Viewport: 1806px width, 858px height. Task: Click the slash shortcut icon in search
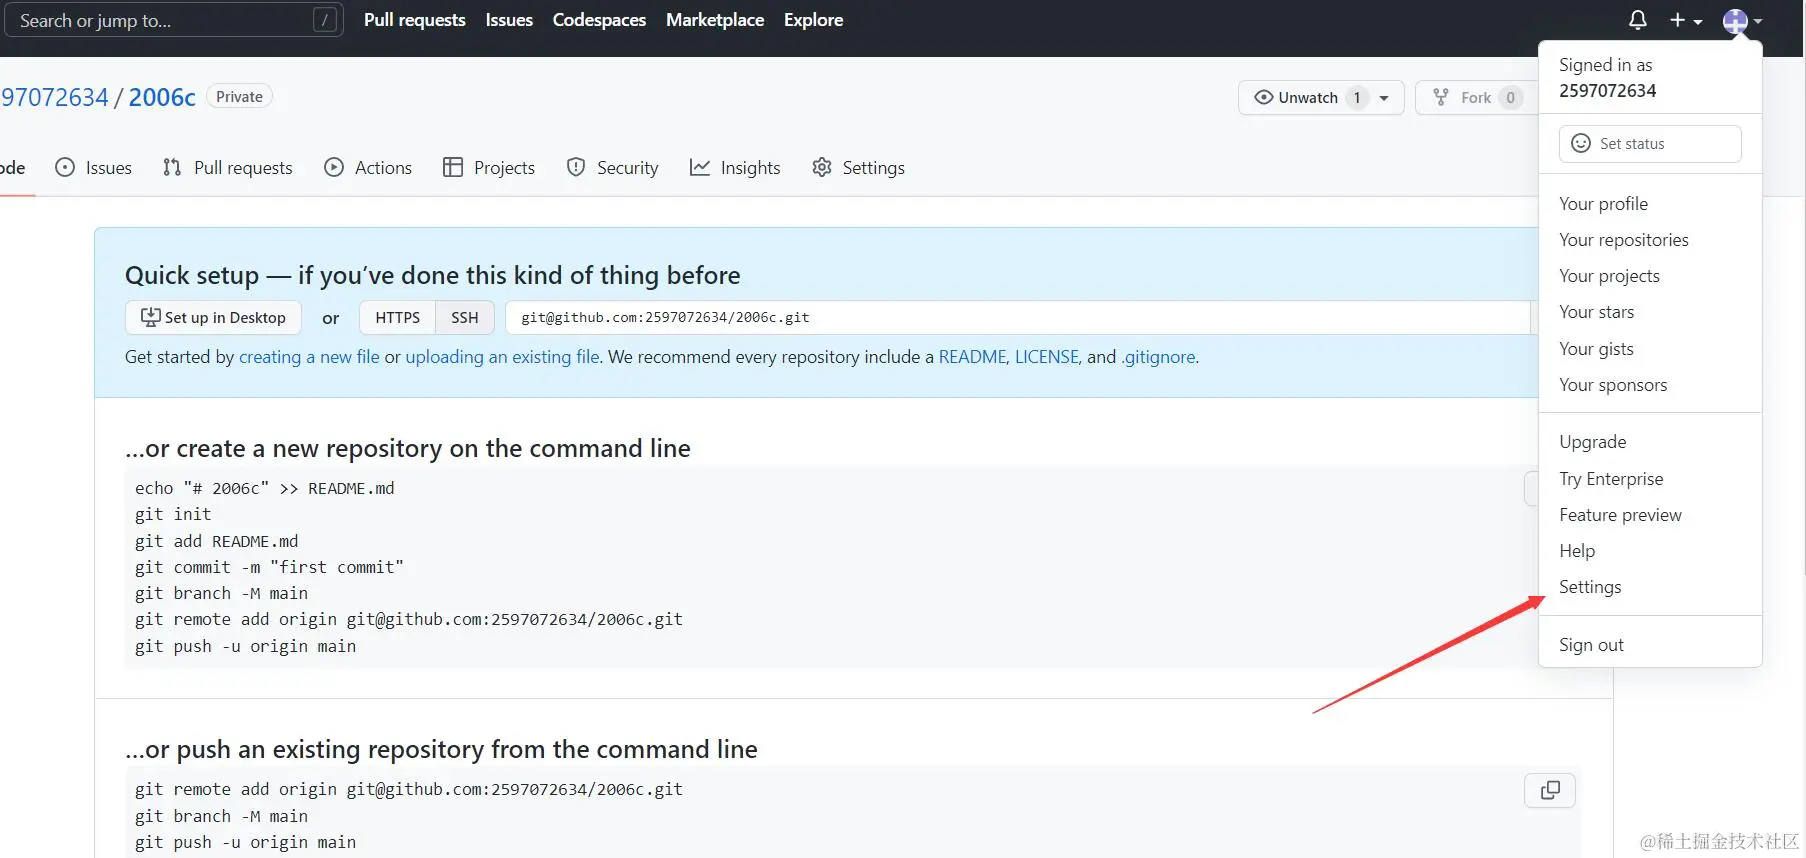tap(325, 20)
